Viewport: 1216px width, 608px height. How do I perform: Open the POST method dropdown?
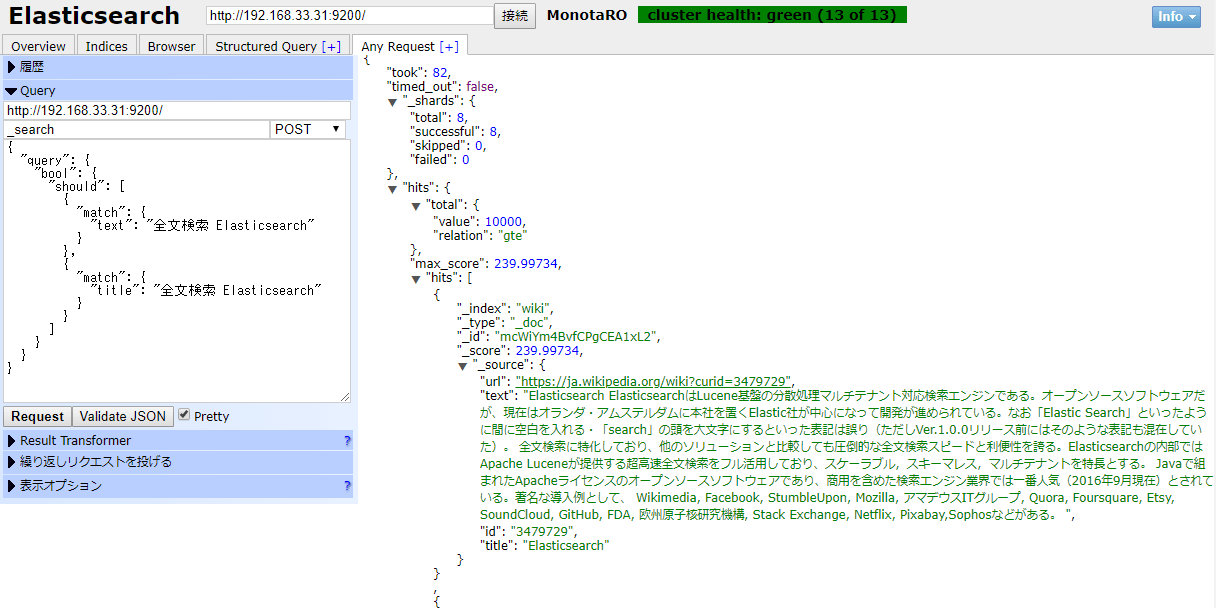307,128
